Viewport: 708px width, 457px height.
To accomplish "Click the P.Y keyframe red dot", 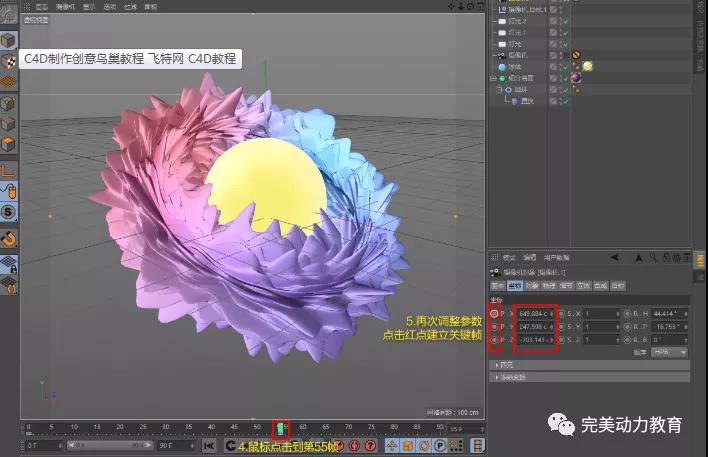I will tap(494, 327).
